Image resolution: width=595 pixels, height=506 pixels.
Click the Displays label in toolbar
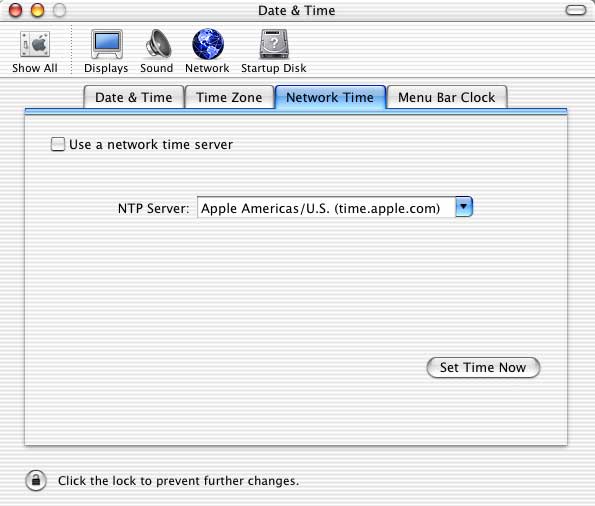coord(106,68)
